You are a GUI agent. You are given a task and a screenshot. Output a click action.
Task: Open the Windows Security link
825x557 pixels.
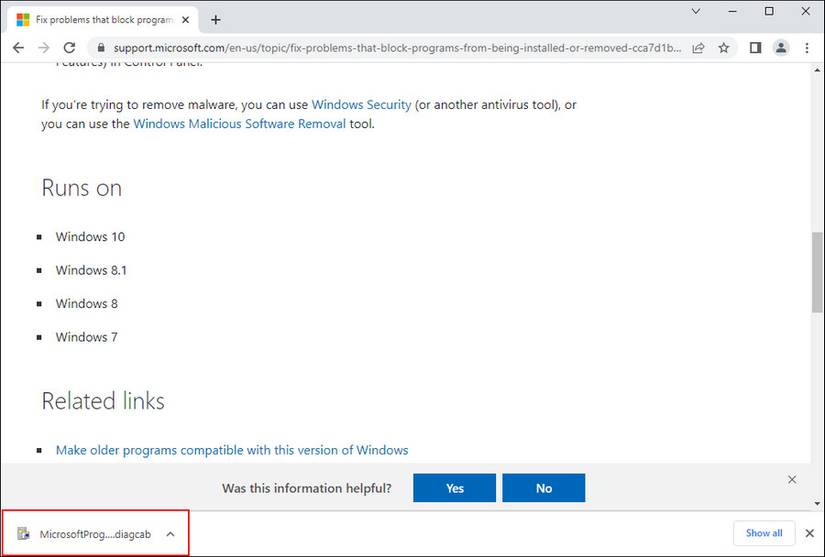(x=361, y=104)
